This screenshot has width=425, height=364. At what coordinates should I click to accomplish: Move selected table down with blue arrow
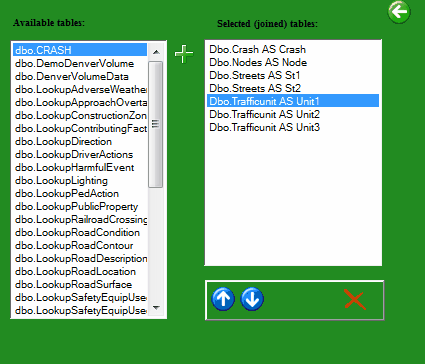pyautogui.click(x=252, y=299)
